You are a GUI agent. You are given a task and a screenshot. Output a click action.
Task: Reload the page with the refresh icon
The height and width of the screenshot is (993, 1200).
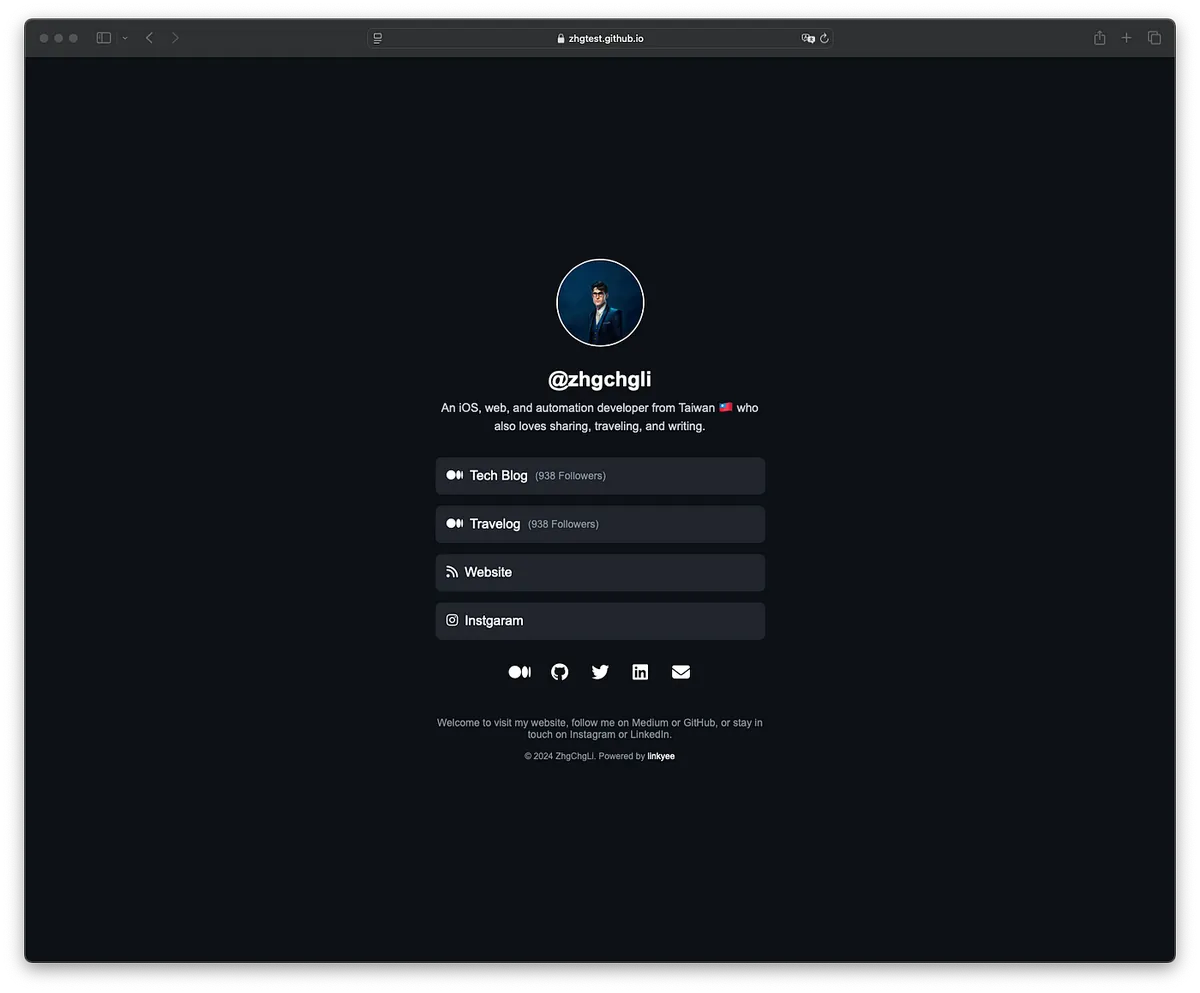coord(824,38)
